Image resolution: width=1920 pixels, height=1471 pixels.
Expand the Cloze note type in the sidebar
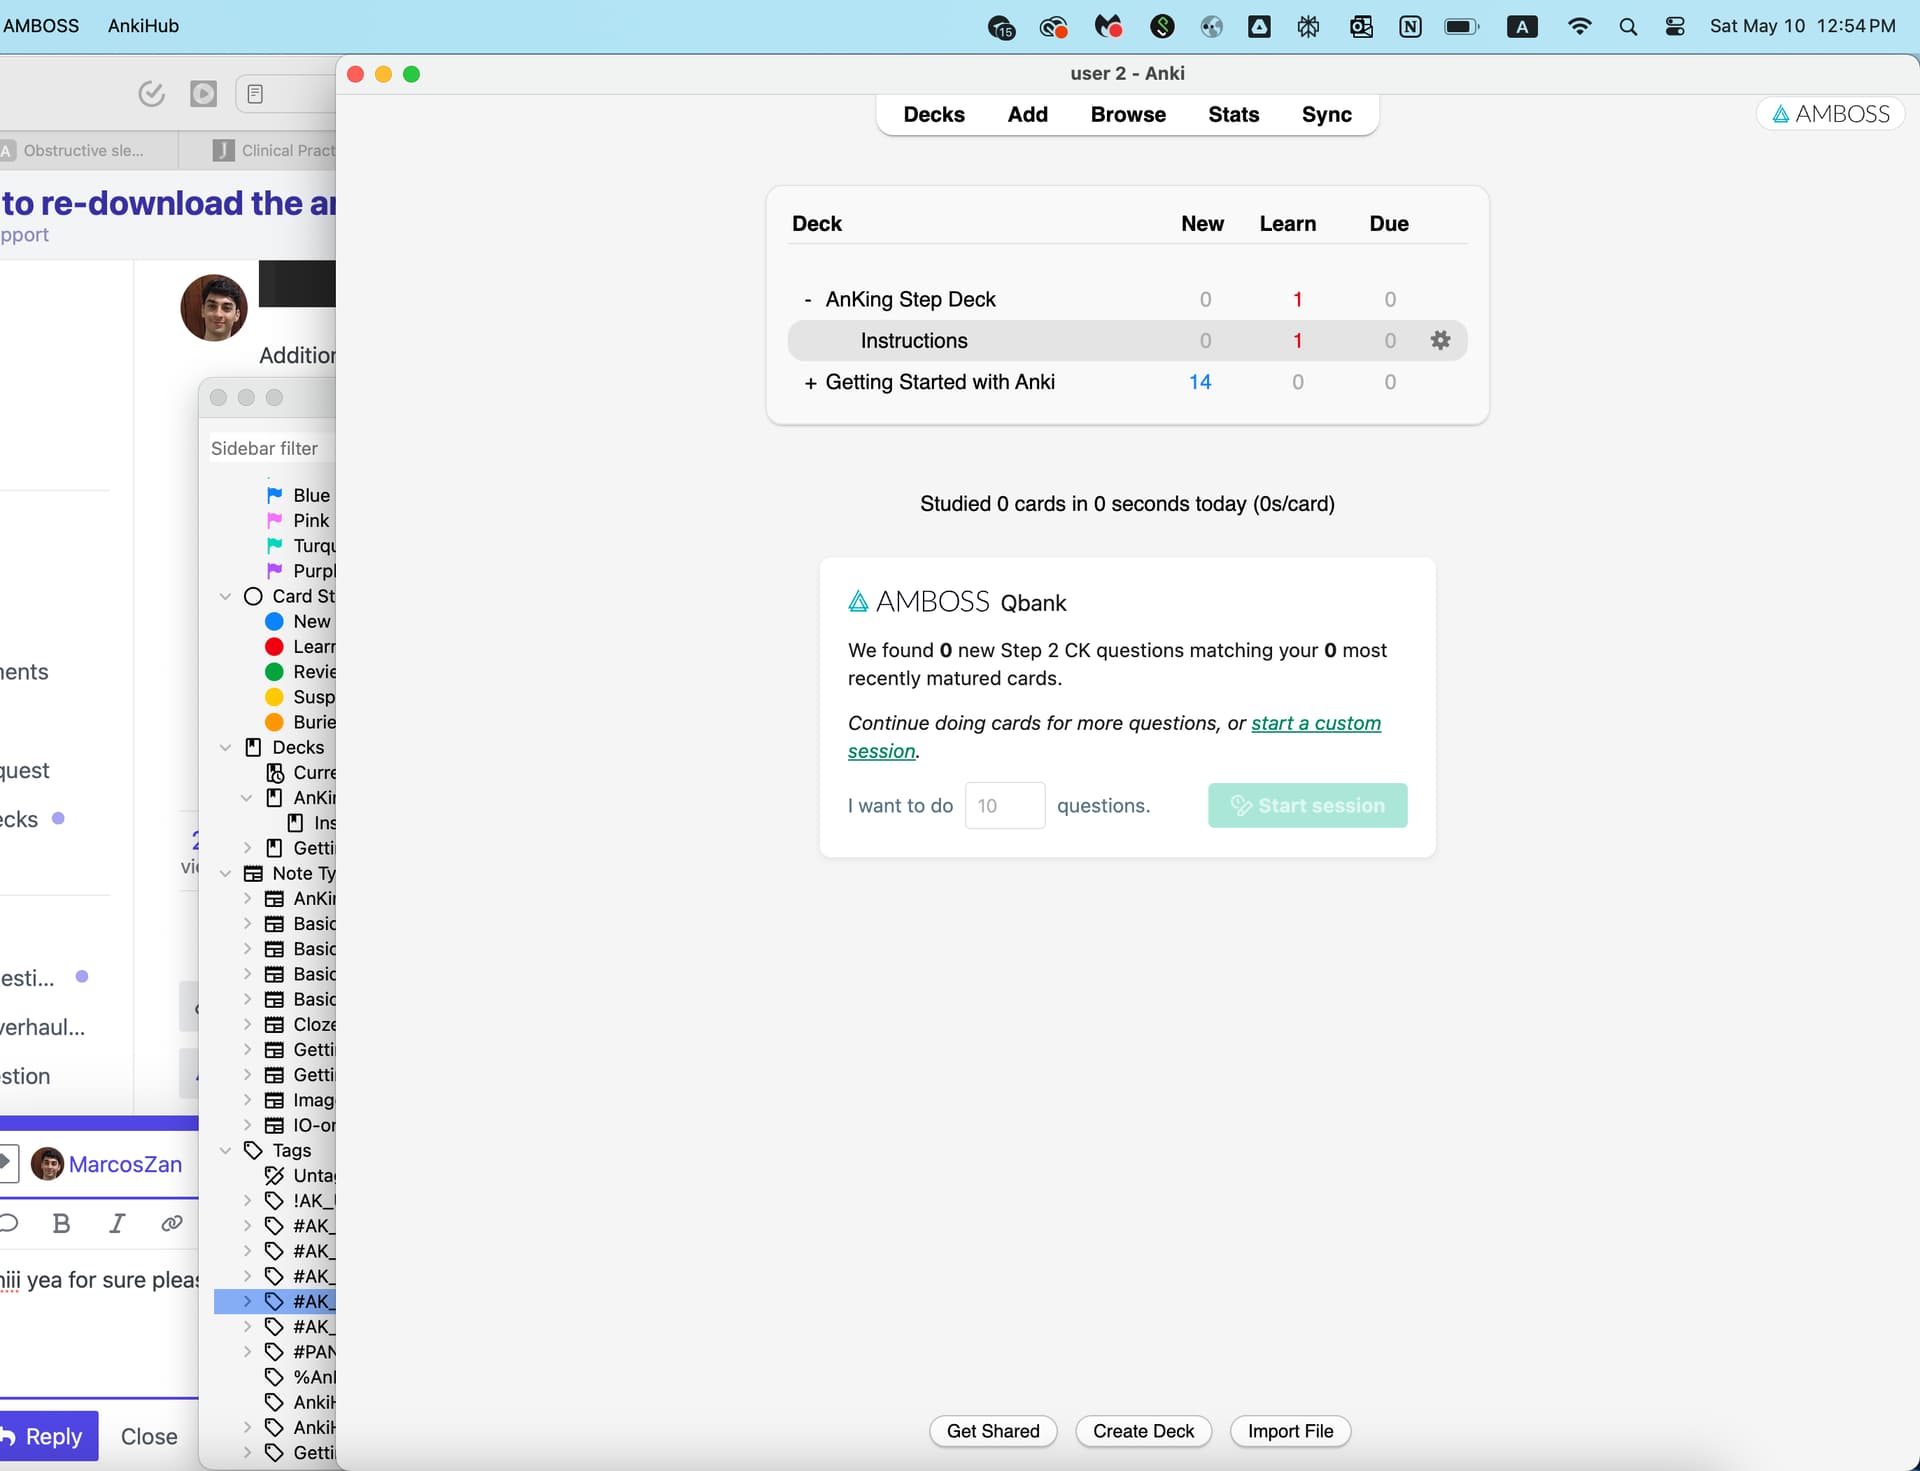click(247, 1024)
